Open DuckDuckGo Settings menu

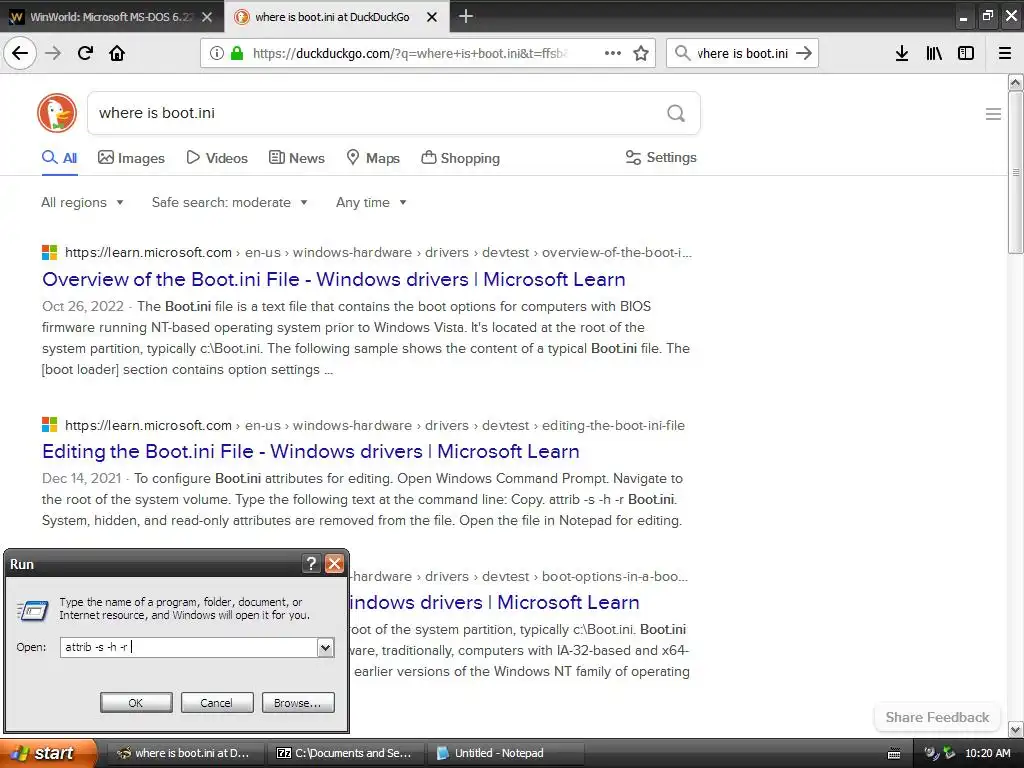pyautogui.click(x=661, y=157)
